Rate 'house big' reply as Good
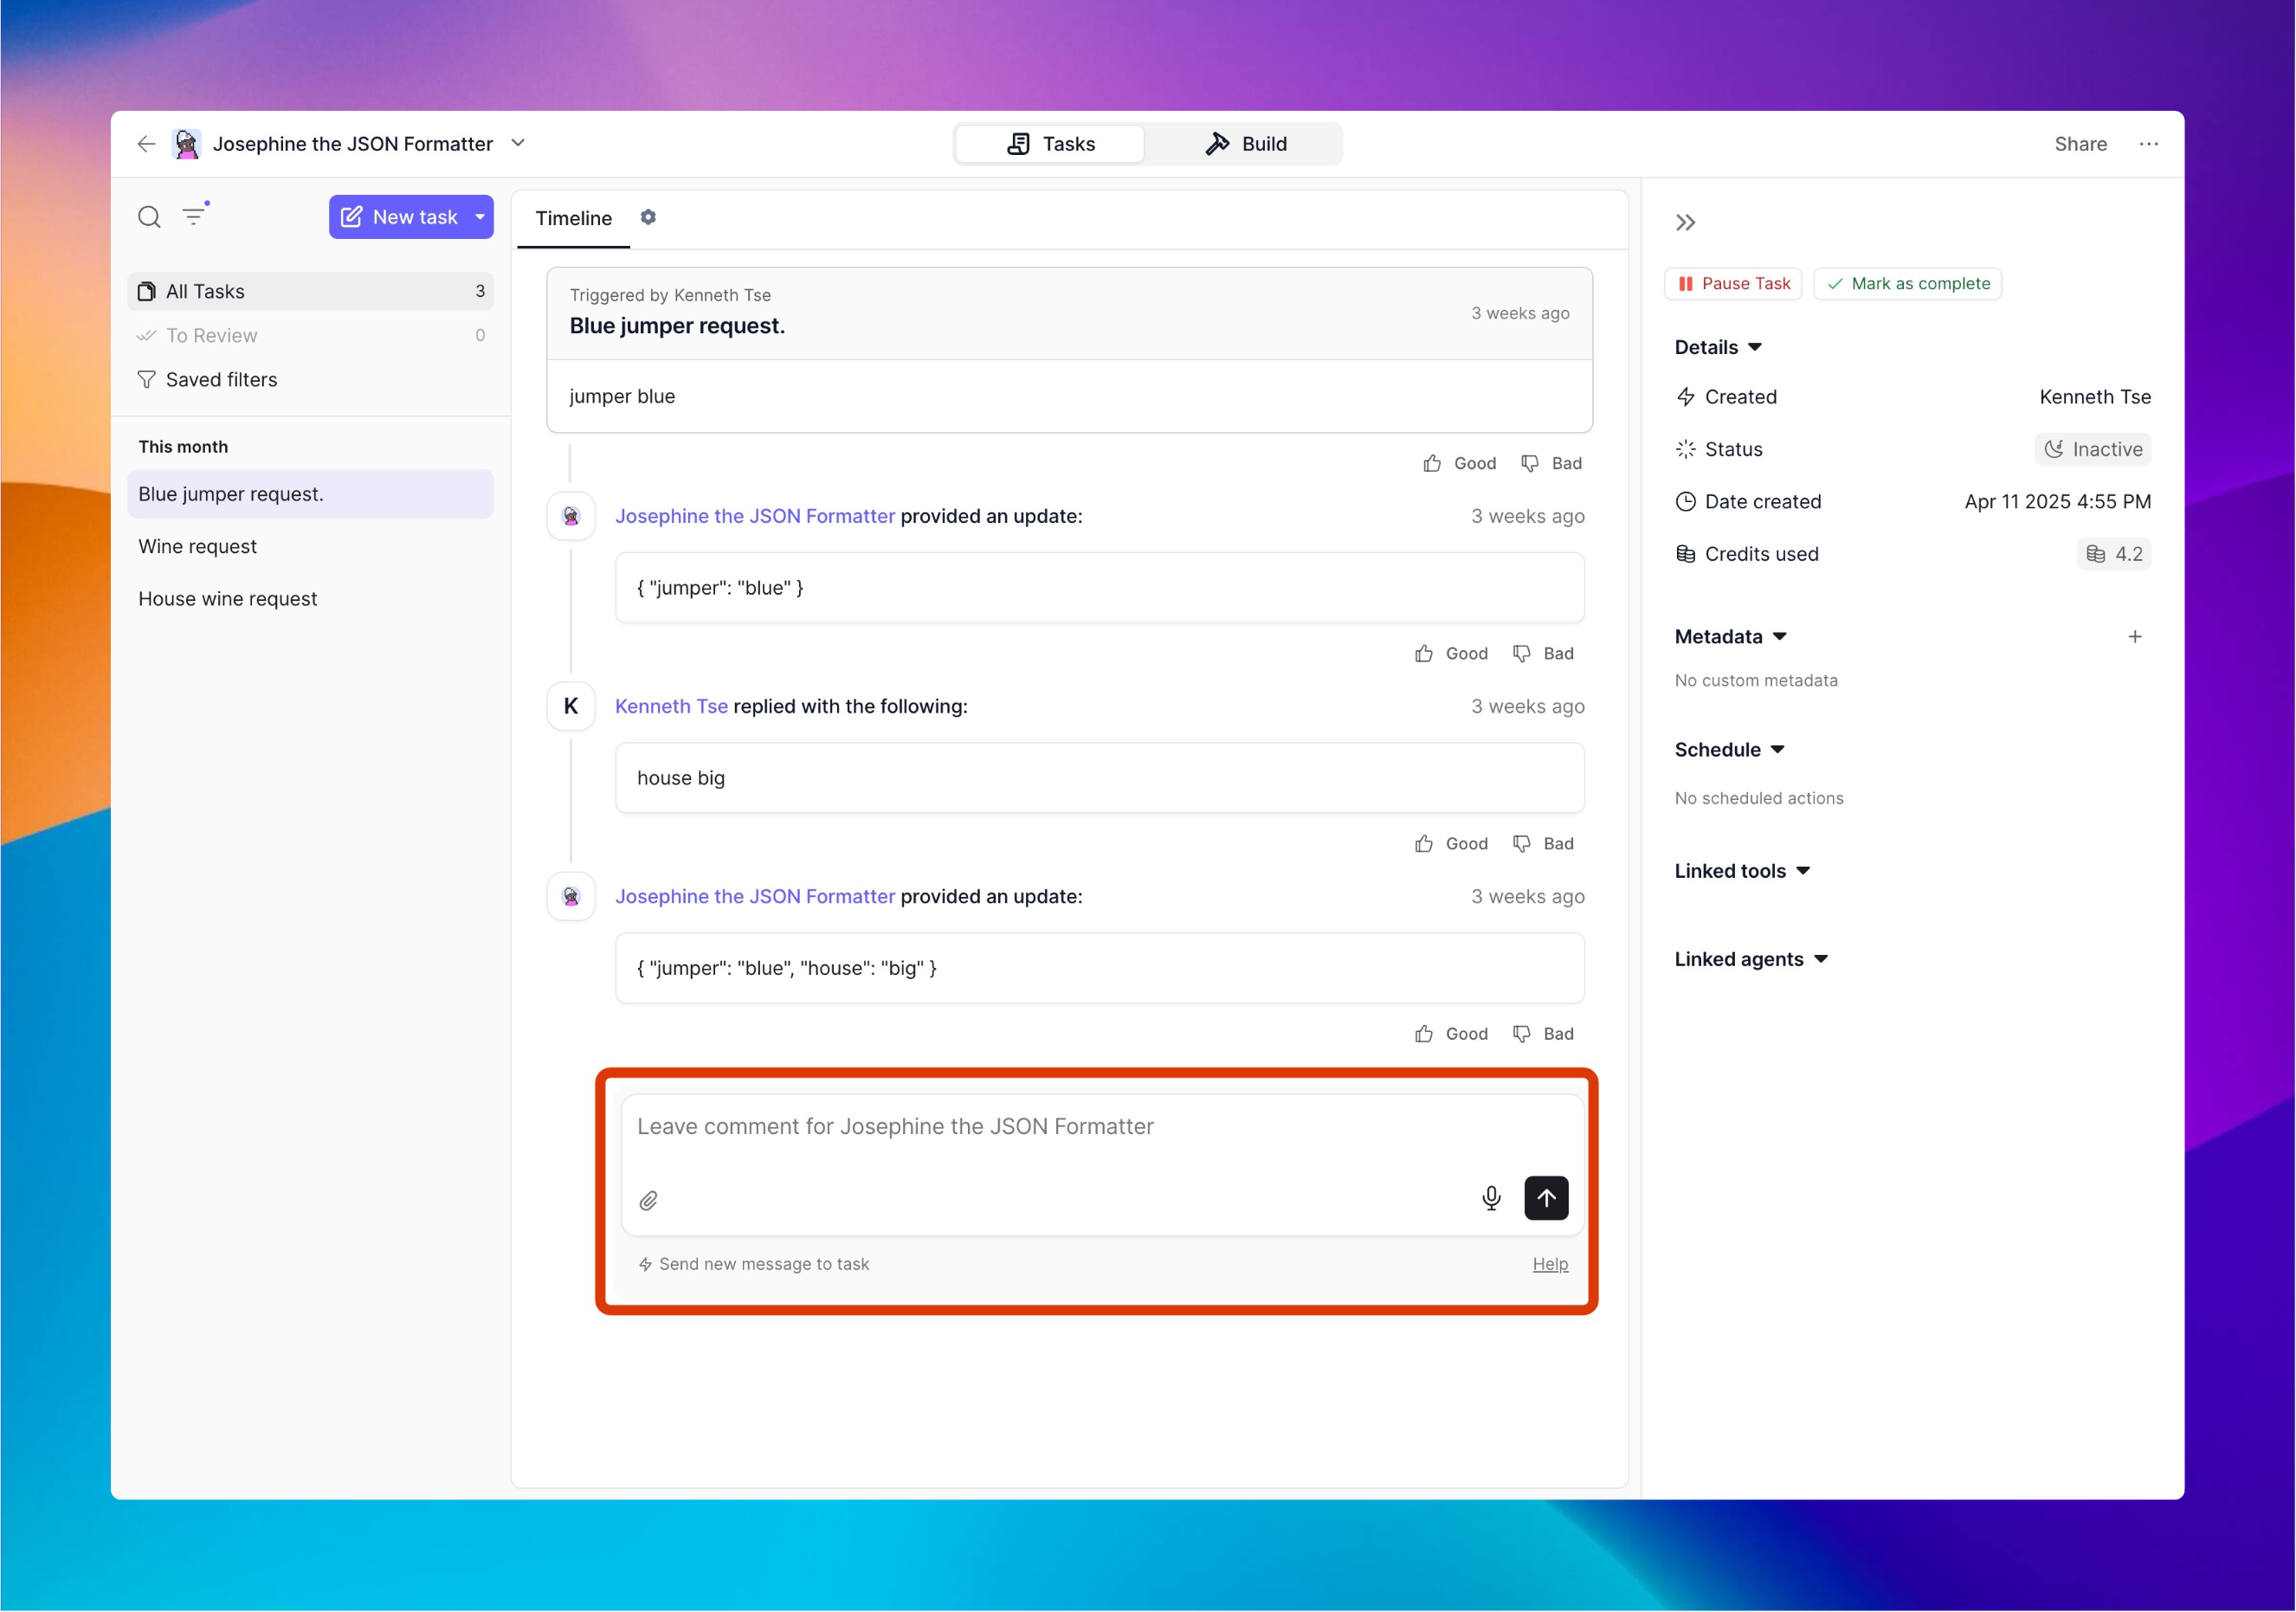This screenshot has width=2296, height=1612. click(x=1451, y=843)
